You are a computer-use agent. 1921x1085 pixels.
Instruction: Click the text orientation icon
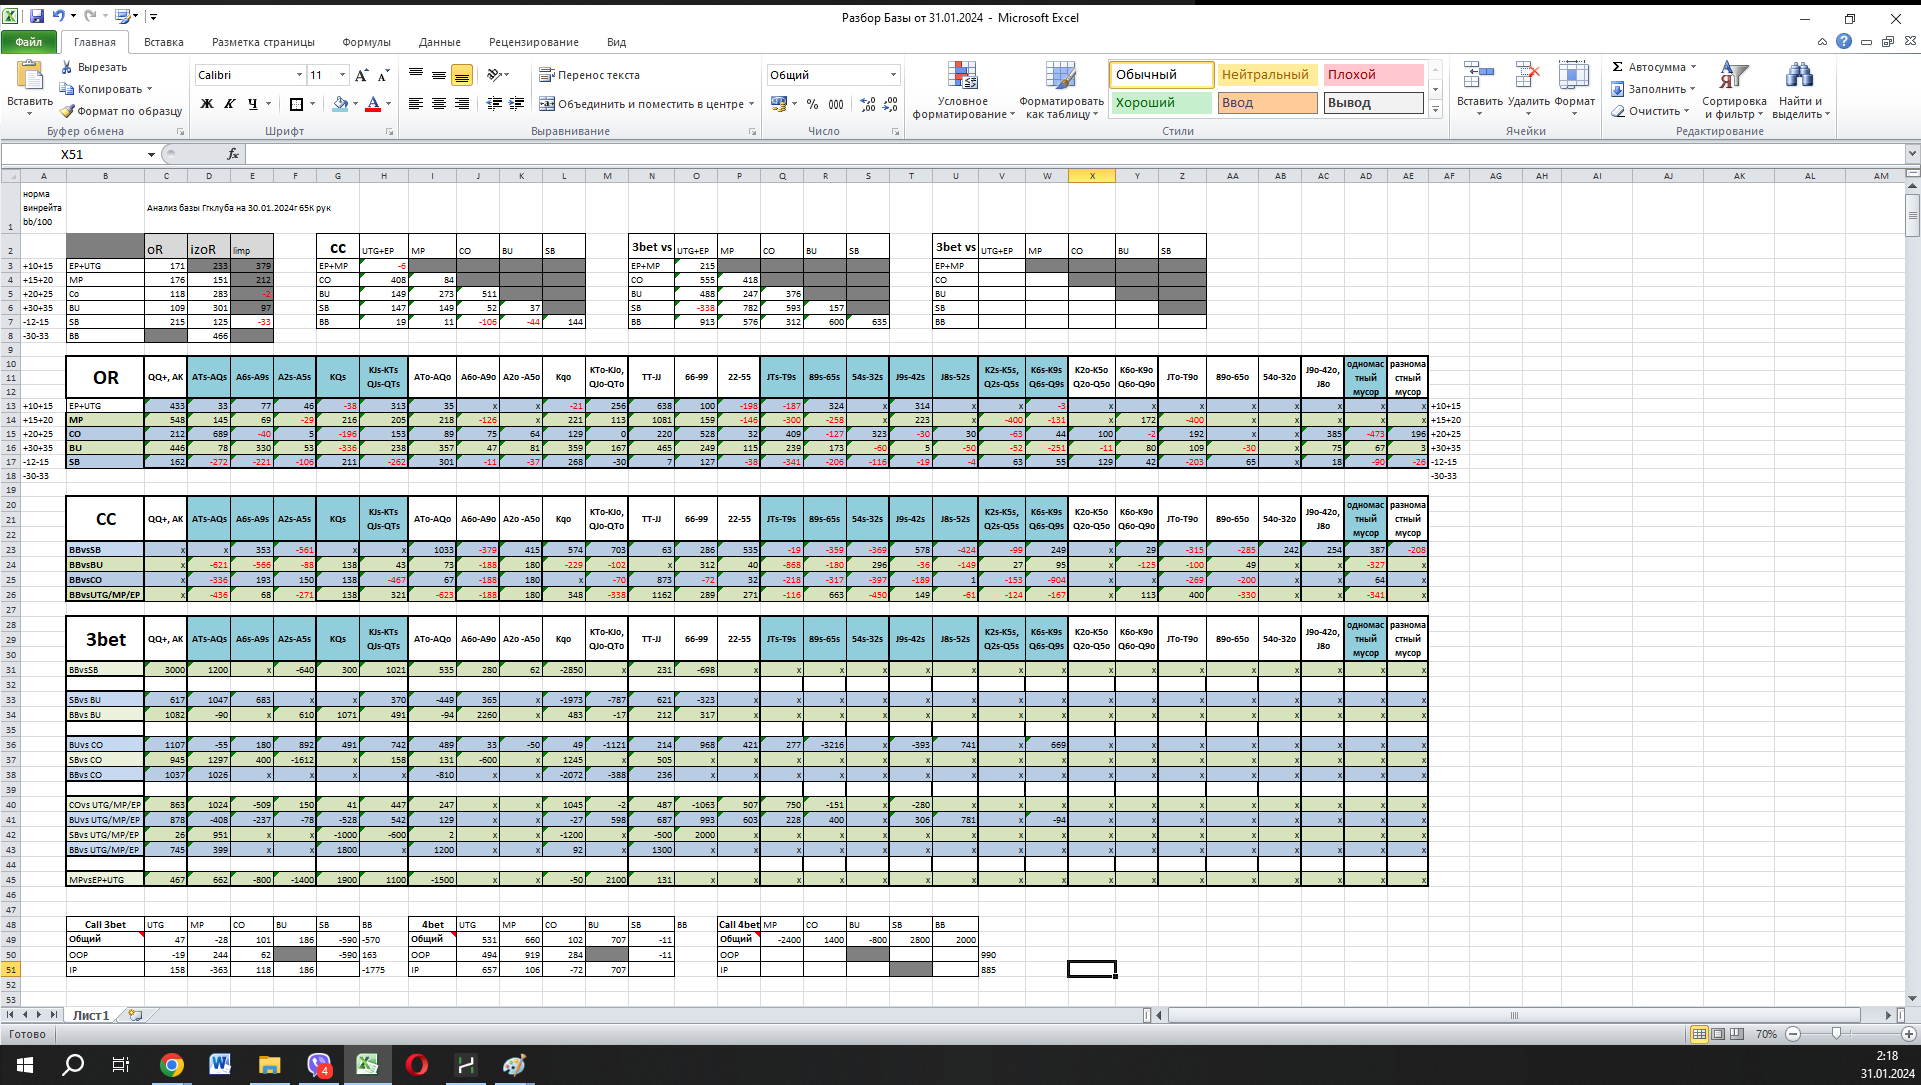[x=495, y=75]
